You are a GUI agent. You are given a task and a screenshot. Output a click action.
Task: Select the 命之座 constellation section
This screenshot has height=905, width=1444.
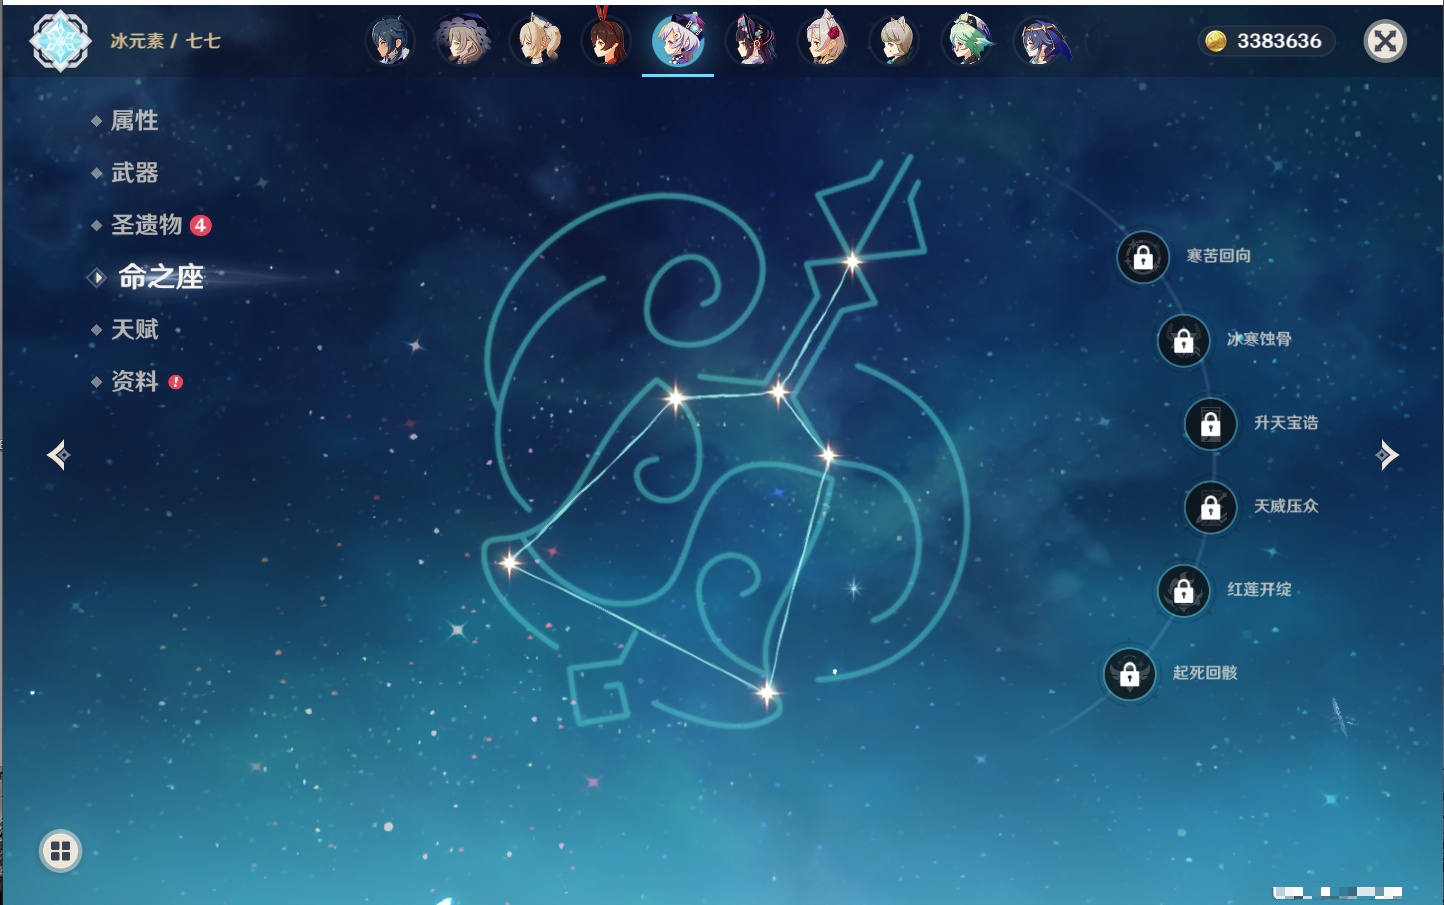point(161,277)
